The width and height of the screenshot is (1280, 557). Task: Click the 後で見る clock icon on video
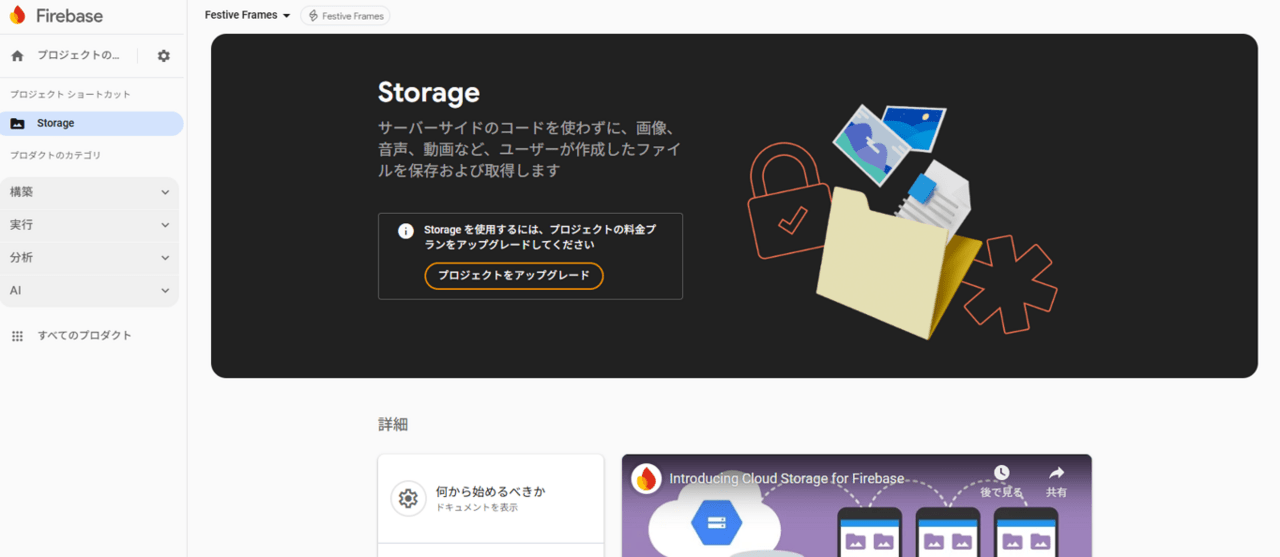coord(1001,472)
